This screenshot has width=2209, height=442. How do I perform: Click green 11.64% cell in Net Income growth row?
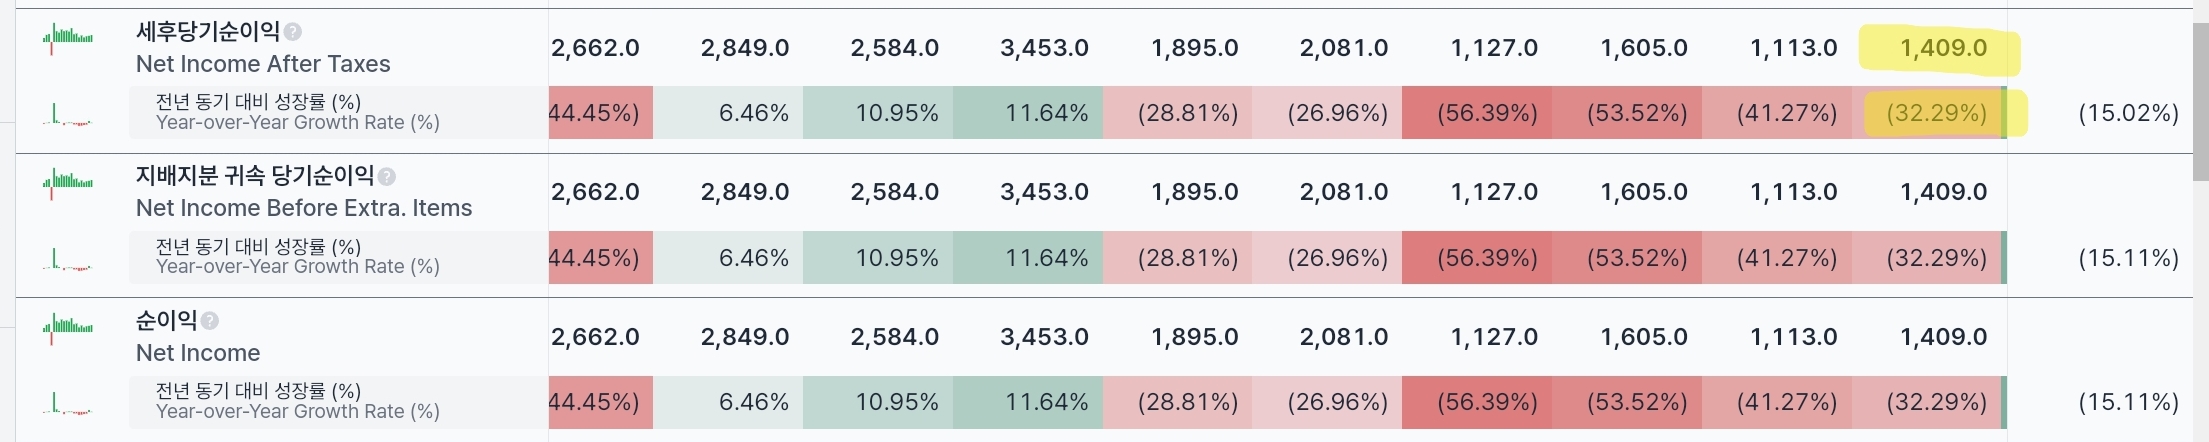click(1028, 401)
